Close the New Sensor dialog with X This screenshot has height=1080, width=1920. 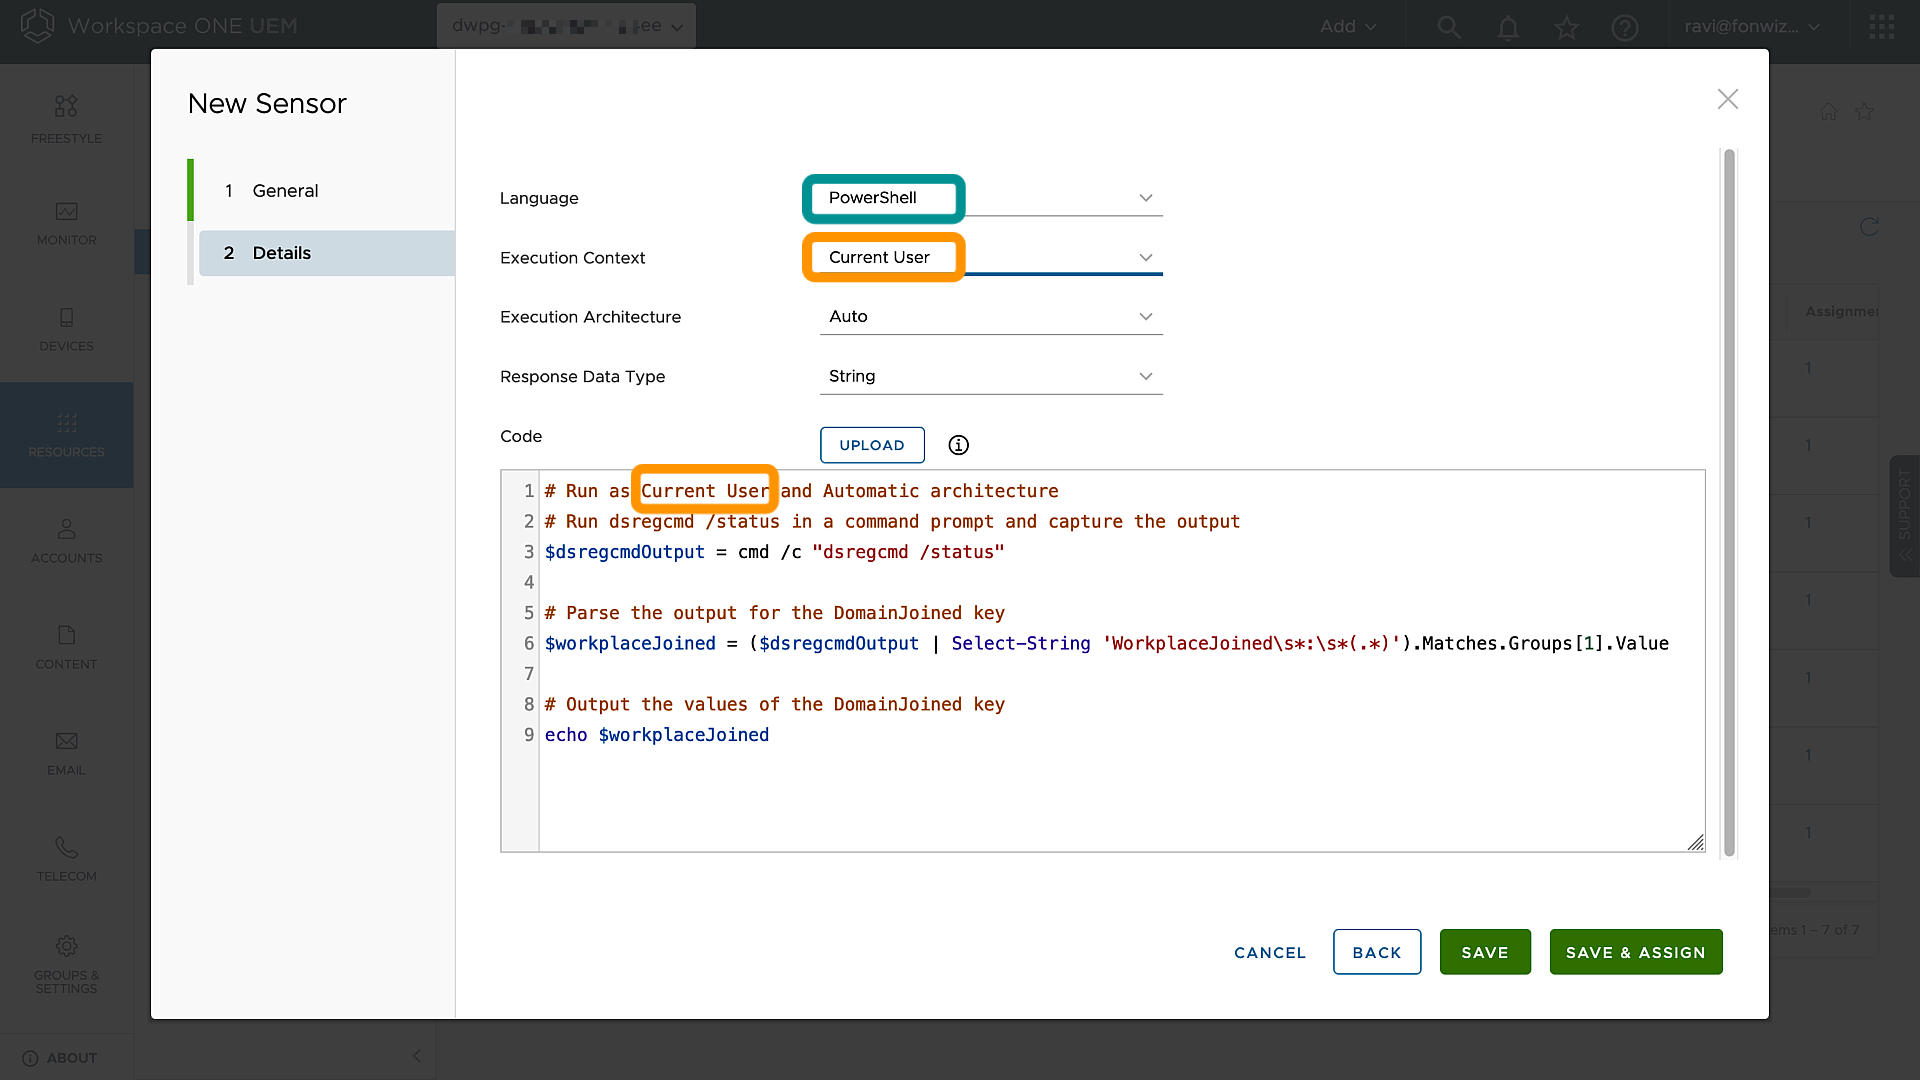point(1727,99)
